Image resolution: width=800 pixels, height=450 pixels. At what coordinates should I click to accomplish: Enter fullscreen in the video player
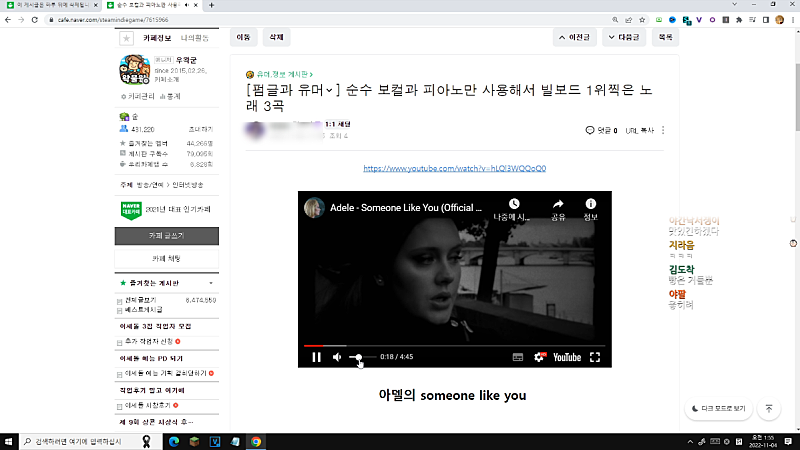(595, 357)
